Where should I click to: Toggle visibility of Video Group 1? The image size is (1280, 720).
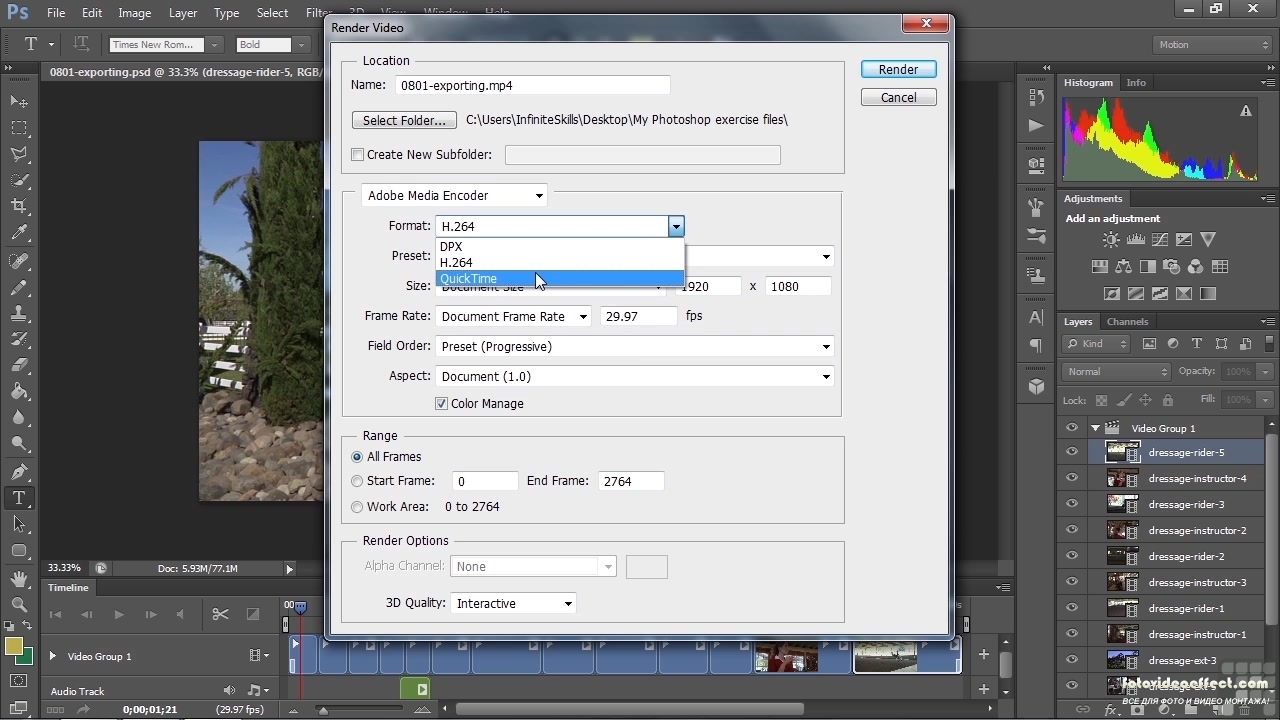tap(1072, 428)
